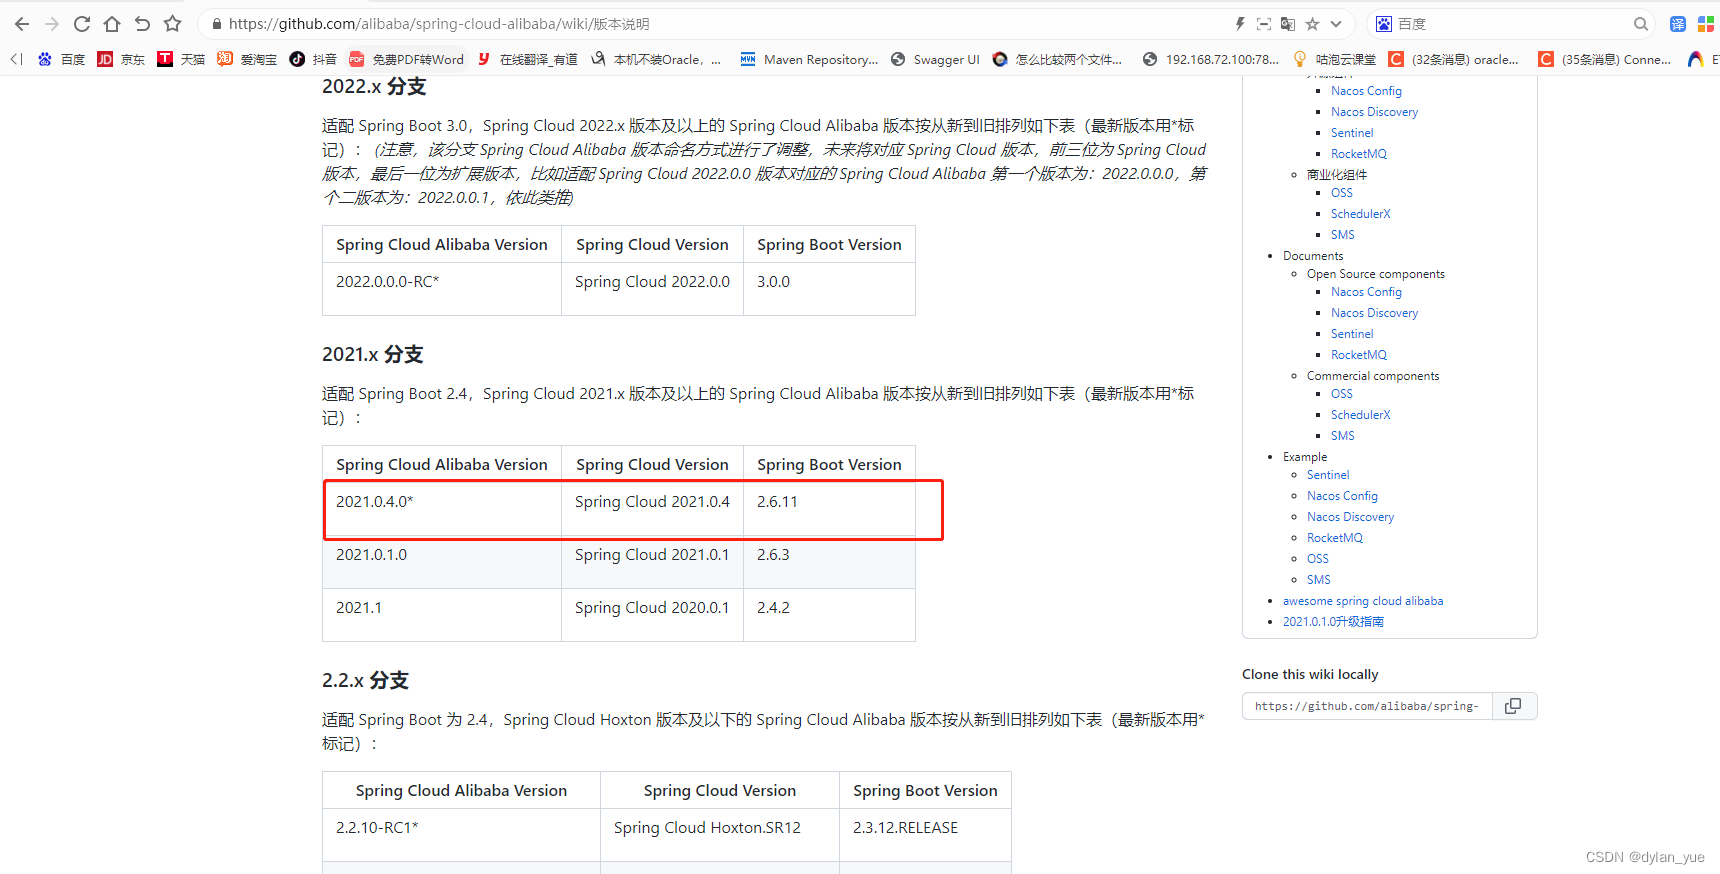Click the lightning speed mode icon
This screenshot has width=1720, height=874.
1240,24
